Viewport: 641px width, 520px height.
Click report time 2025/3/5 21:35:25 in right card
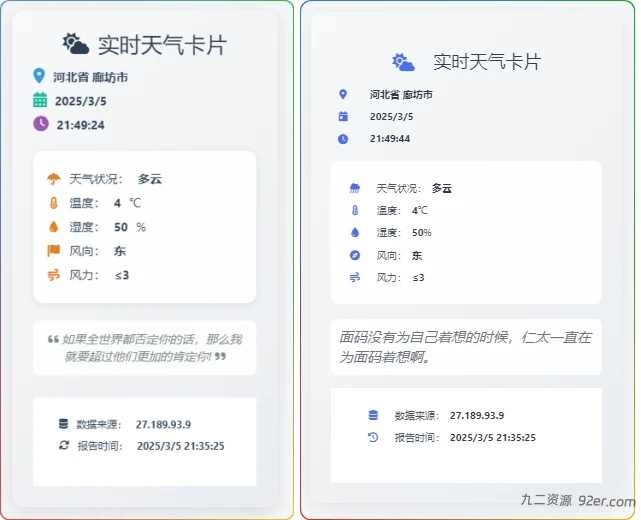493,437
